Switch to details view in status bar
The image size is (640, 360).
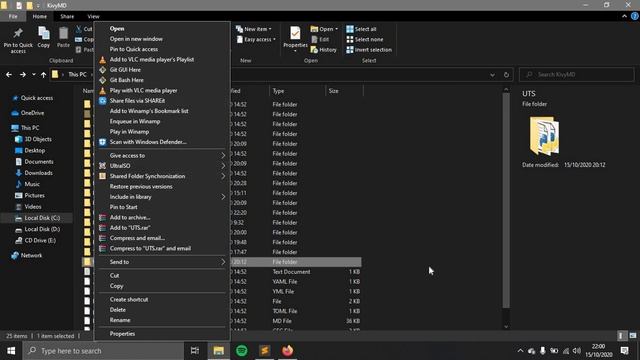621,336
